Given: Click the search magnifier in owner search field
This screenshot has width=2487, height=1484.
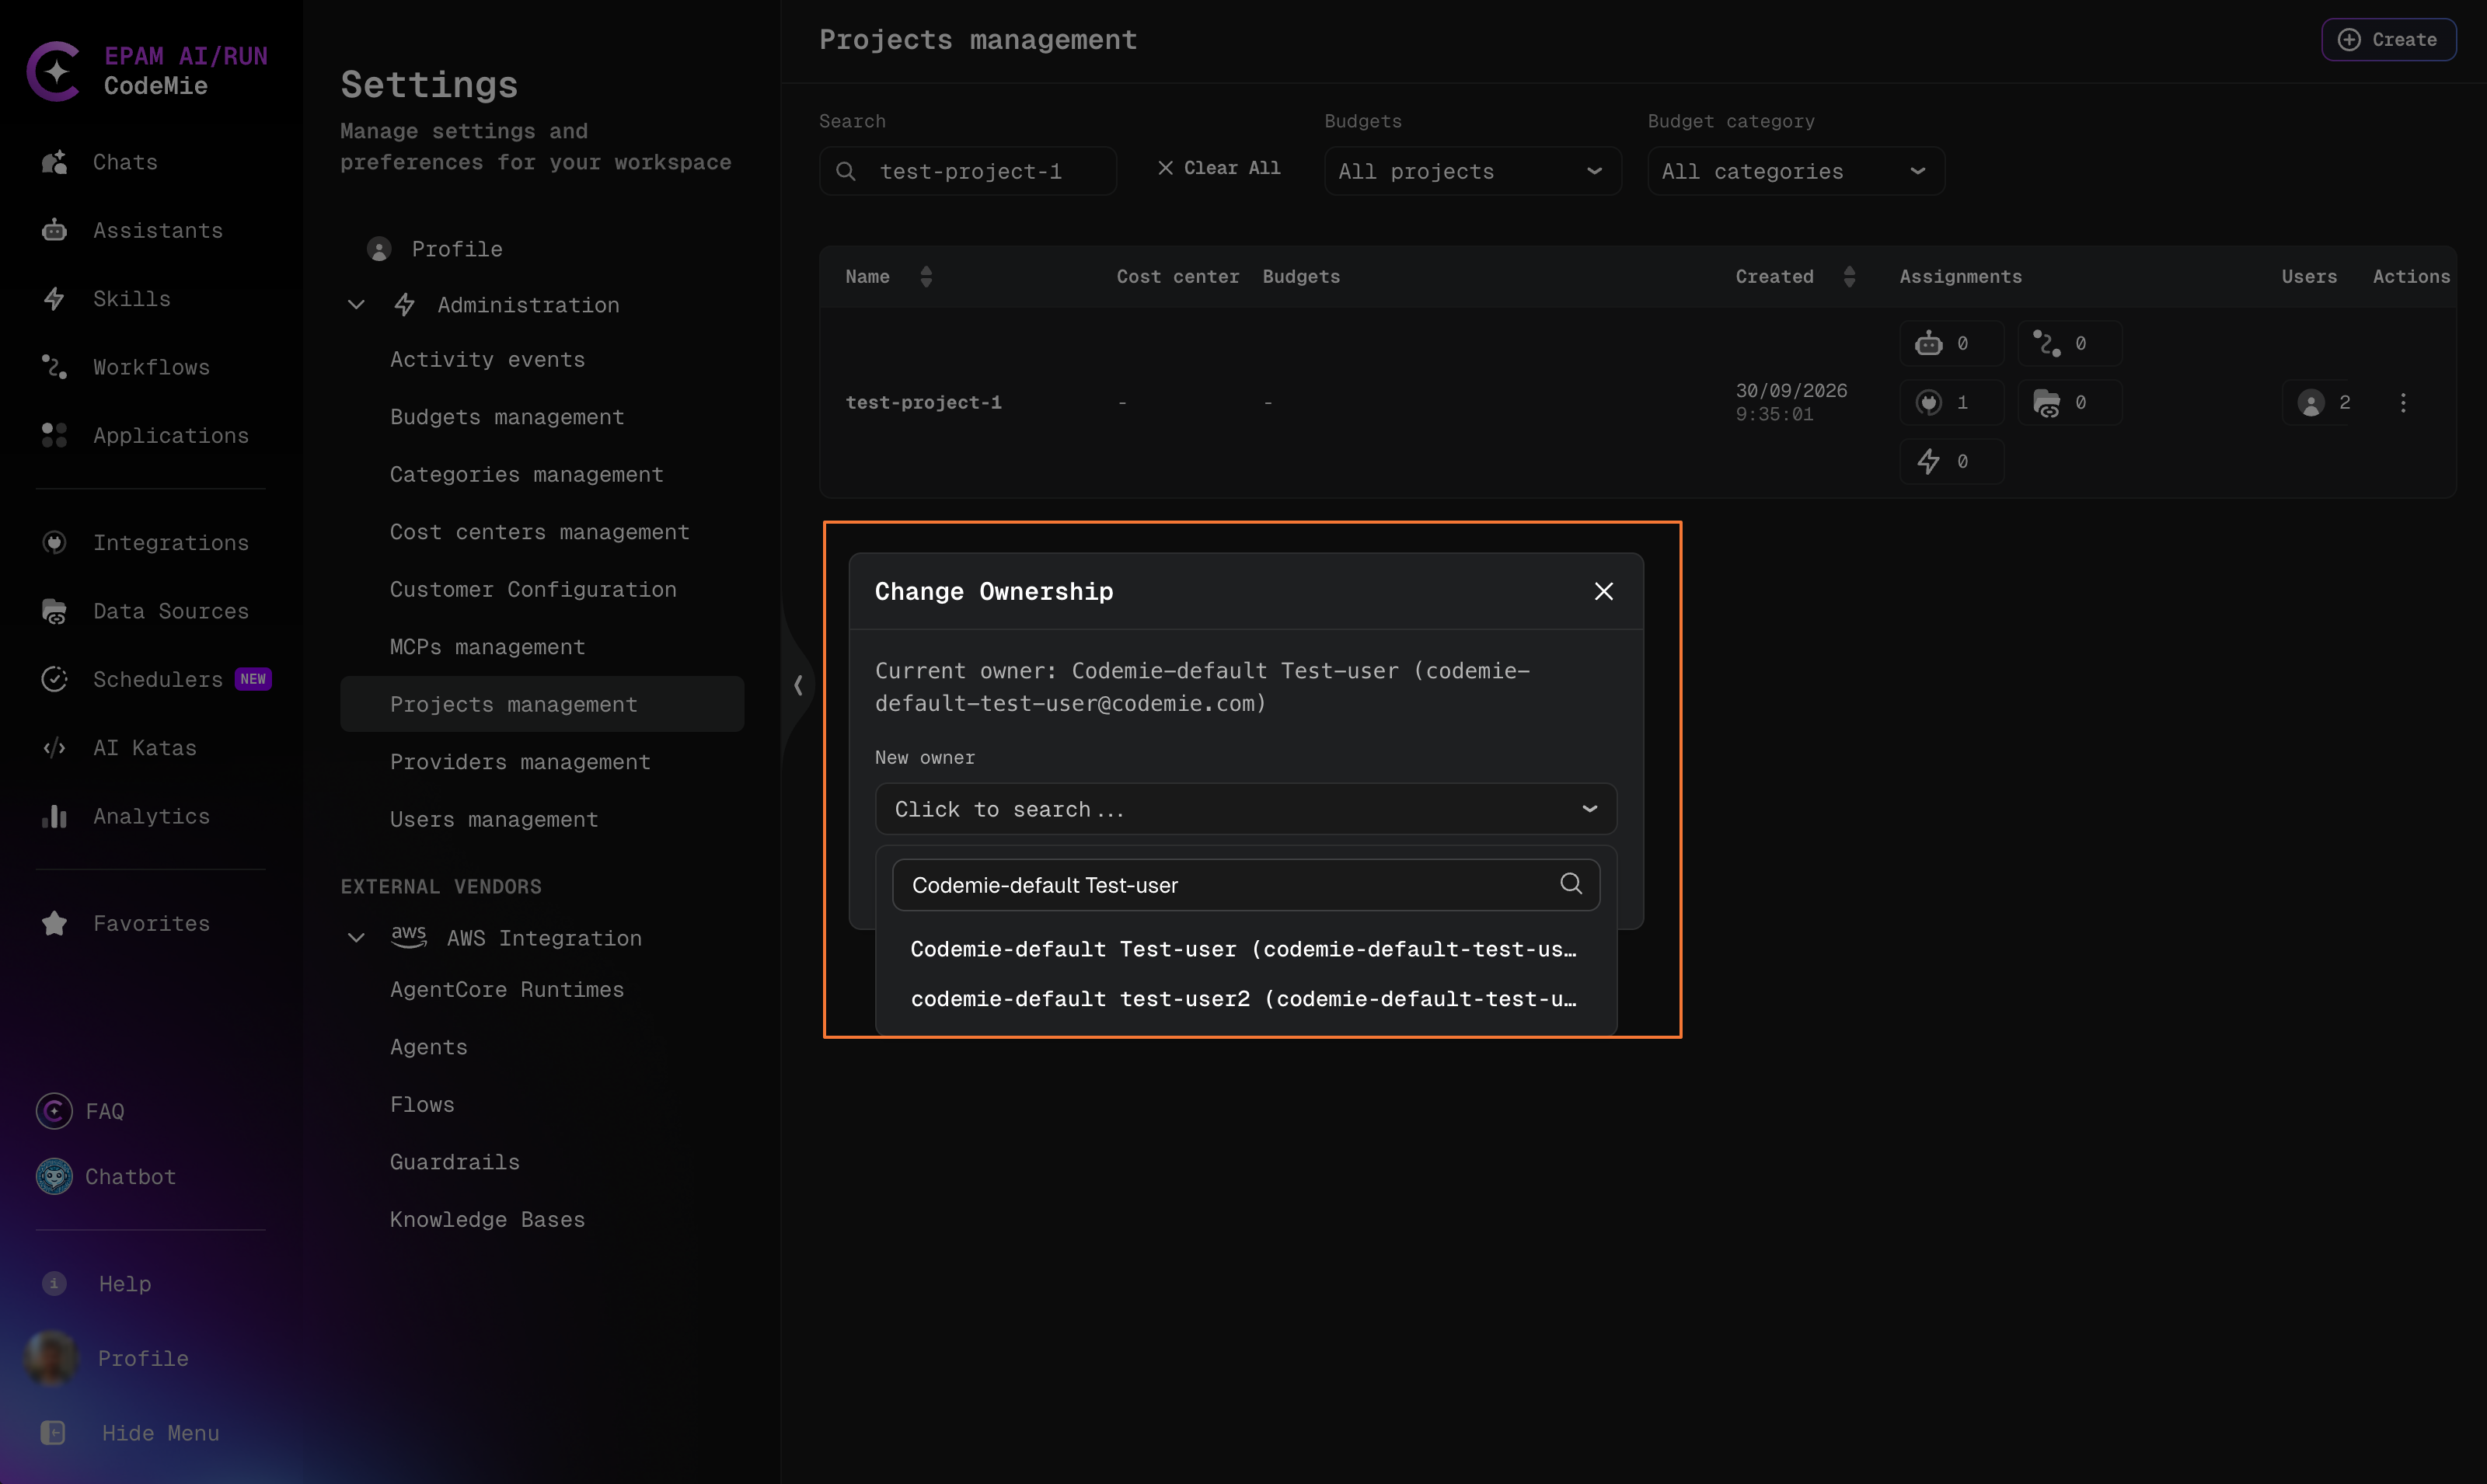Looking at the screenshot, I should tap(1570, 884).
